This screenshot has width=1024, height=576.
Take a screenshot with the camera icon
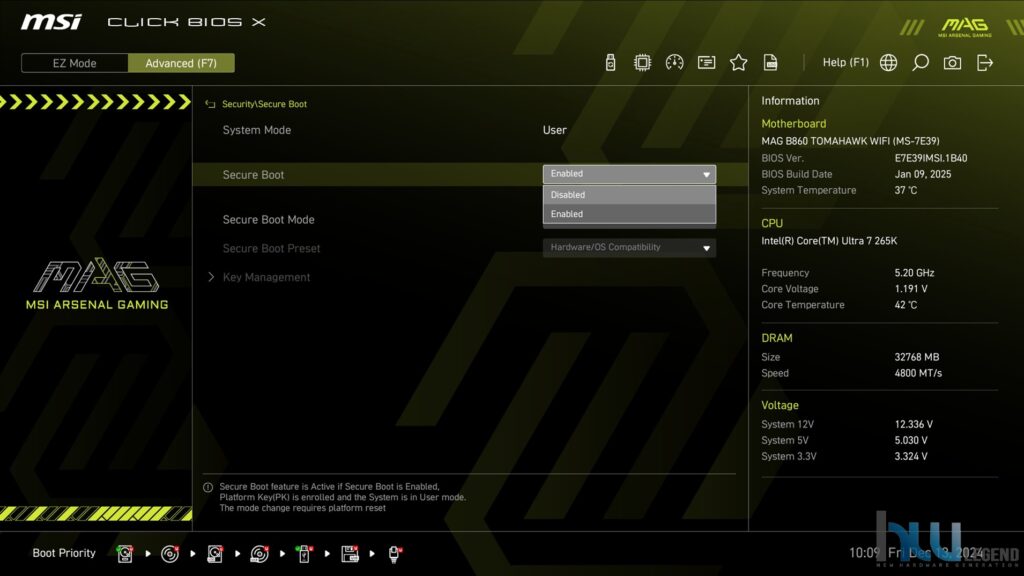[952, 63]
